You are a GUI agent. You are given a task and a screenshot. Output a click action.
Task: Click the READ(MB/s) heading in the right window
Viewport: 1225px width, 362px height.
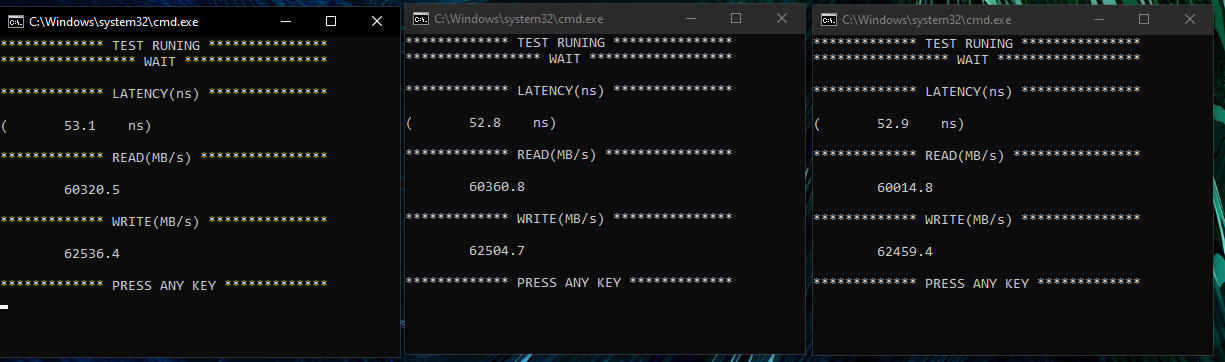965,156
